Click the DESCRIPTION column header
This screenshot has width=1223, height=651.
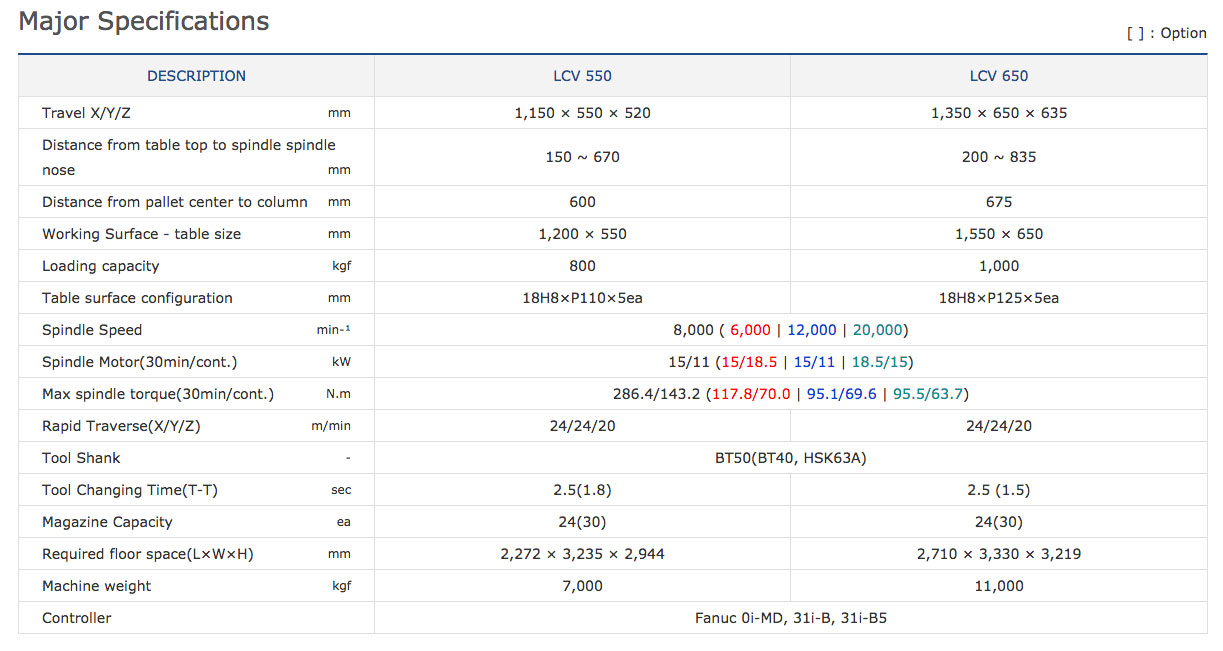tap(196, 76)
